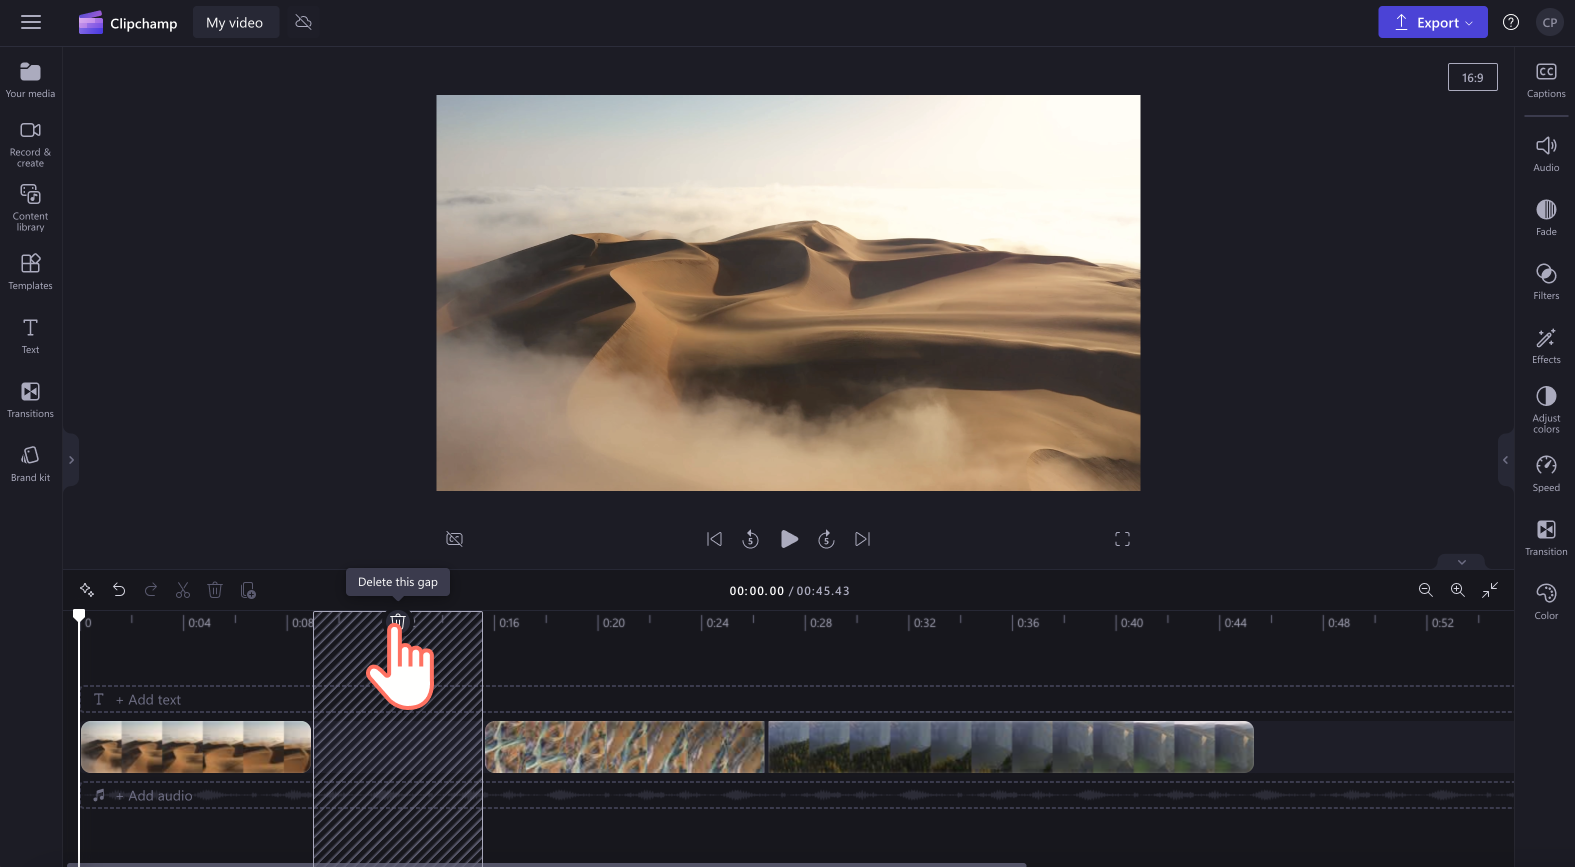
Task: Click the Export button
Action: (1432, 22)
